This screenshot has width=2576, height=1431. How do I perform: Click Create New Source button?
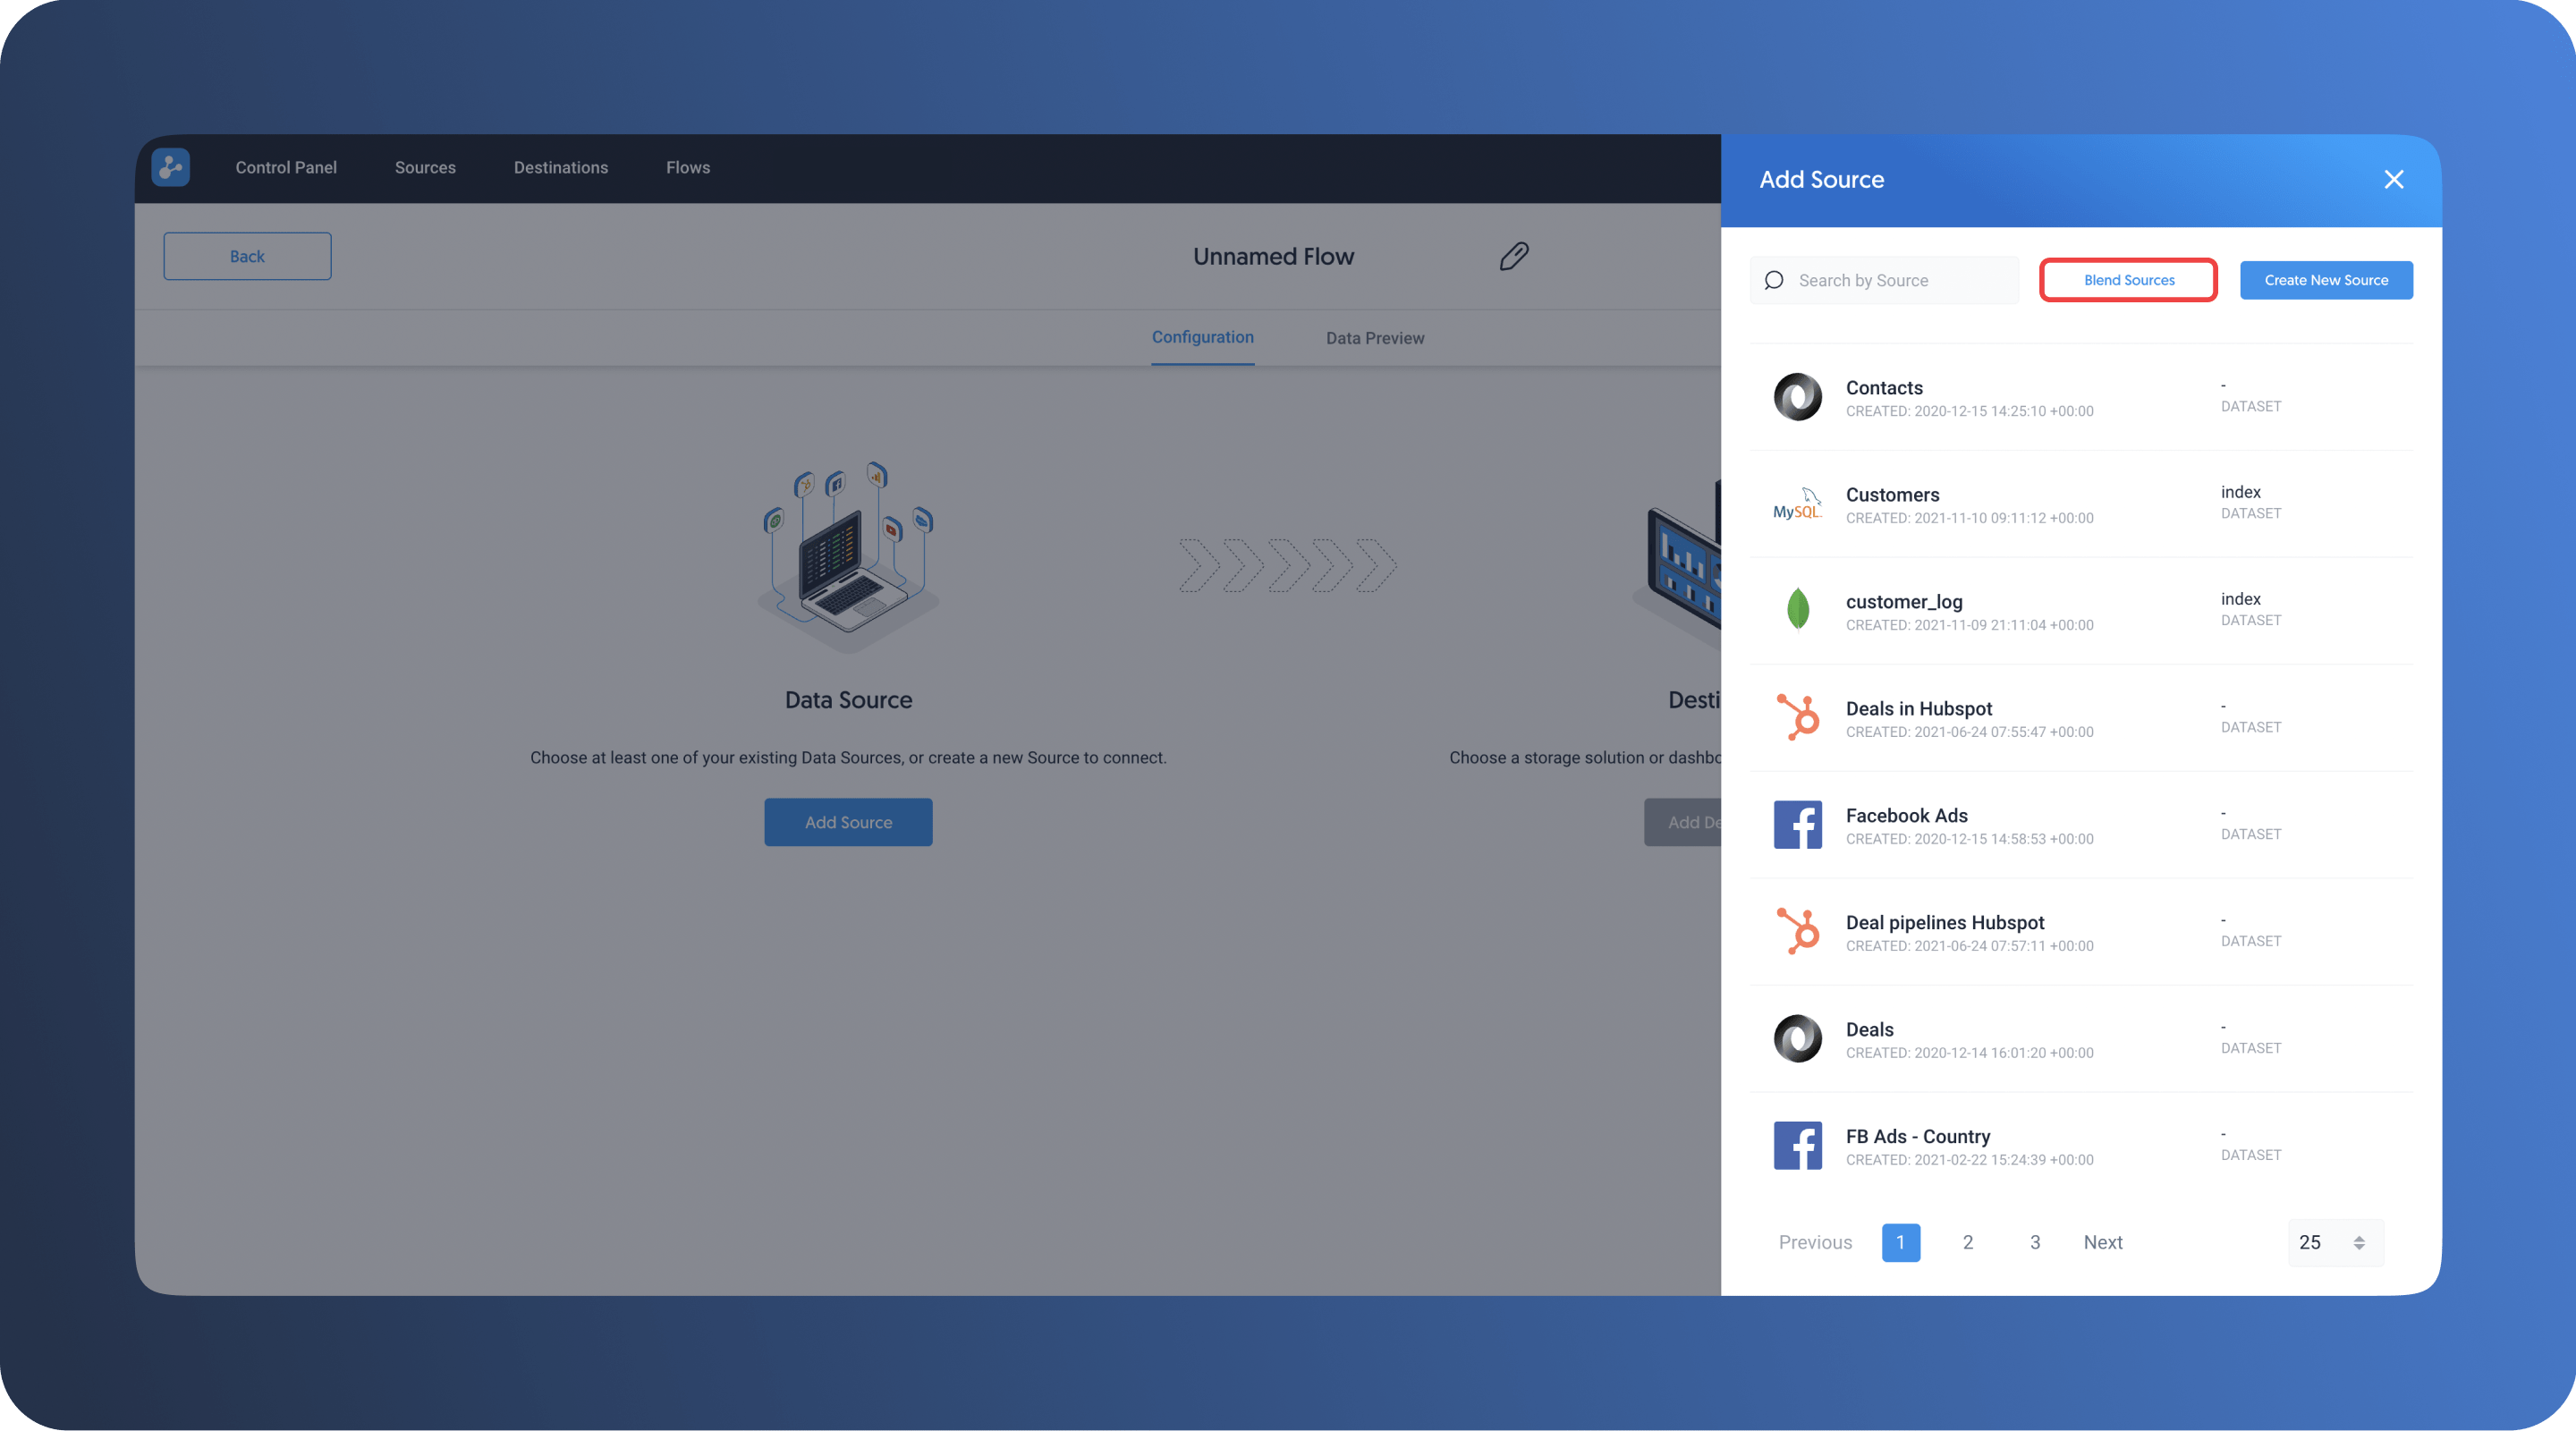(x=2326, y=280)
